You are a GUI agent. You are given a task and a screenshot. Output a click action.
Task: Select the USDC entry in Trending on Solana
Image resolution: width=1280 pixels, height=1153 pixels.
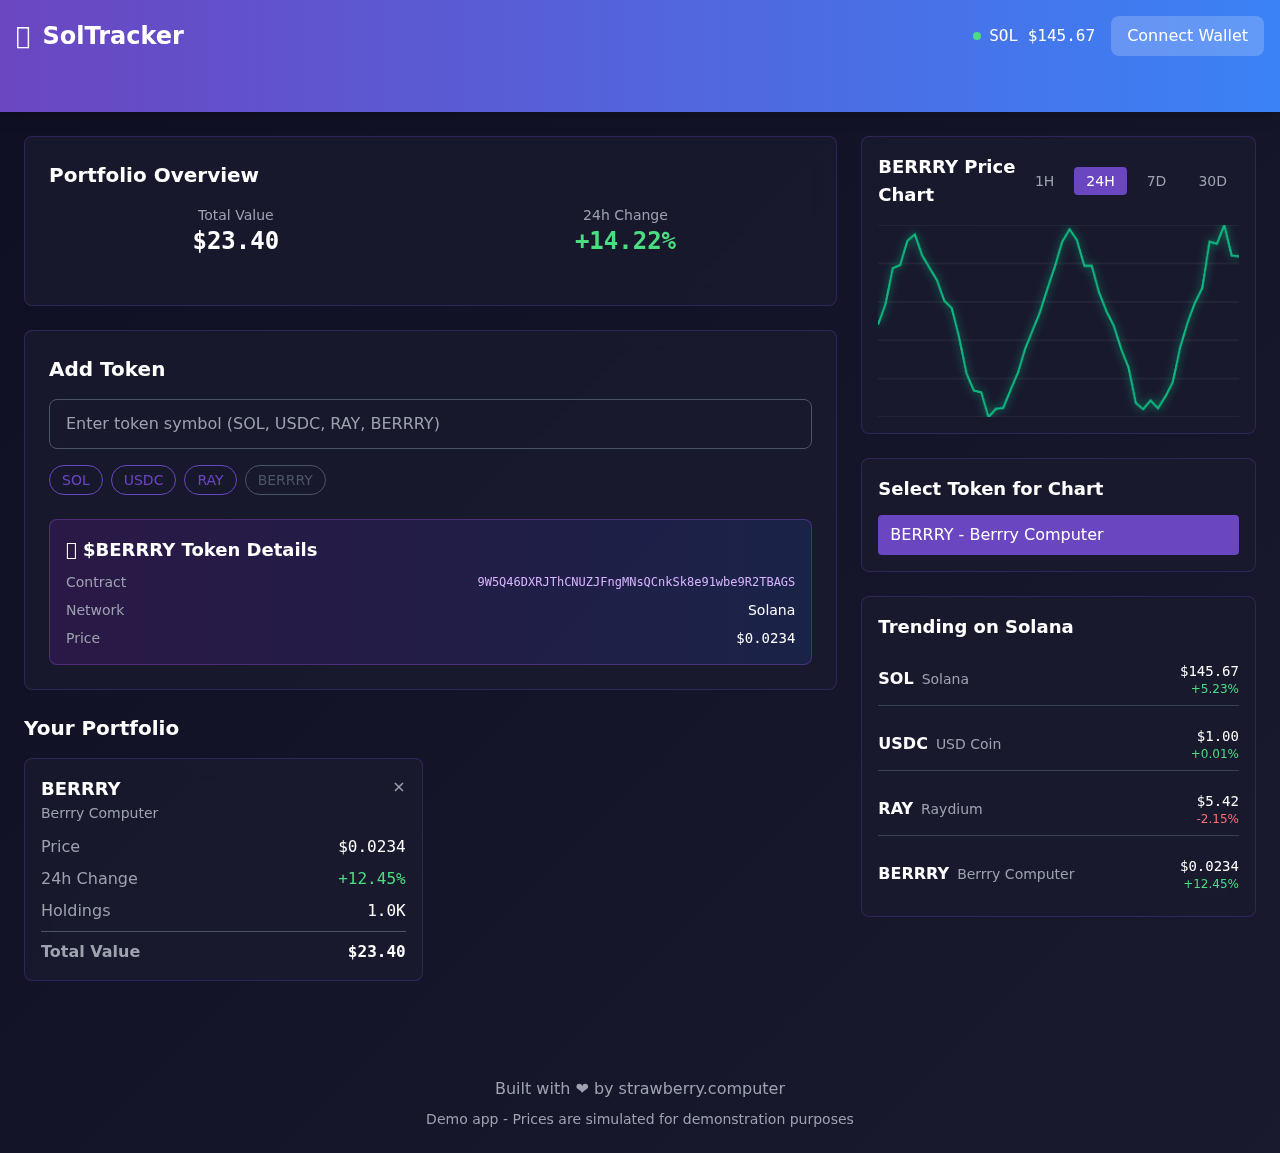(1058, 744)
